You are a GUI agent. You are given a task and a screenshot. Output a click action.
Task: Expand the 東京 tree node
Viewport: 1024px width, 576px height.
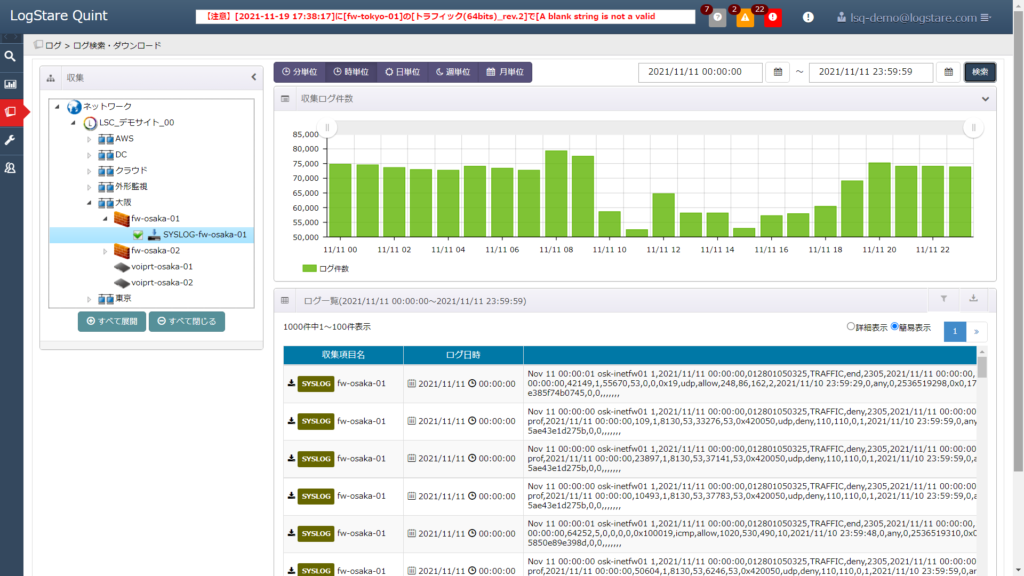click(89, 299)
